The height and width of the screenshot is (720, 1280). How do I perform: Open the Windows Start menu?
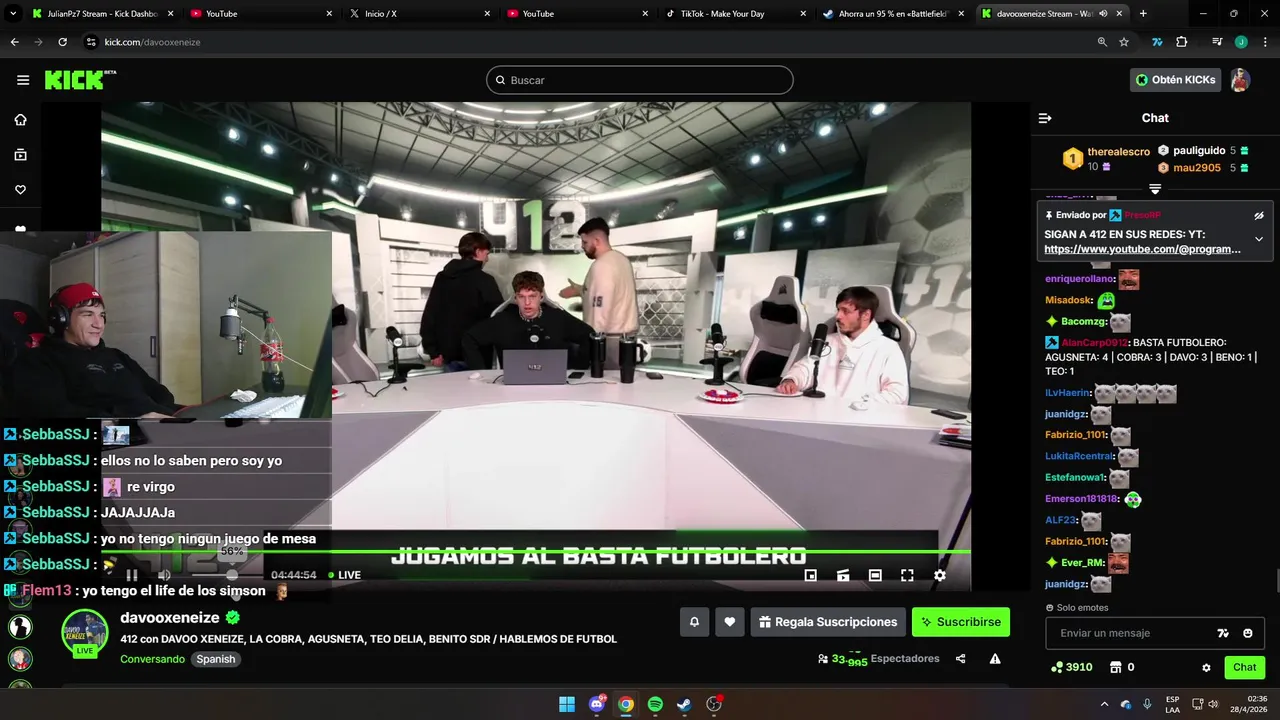(x=567, y=704)
